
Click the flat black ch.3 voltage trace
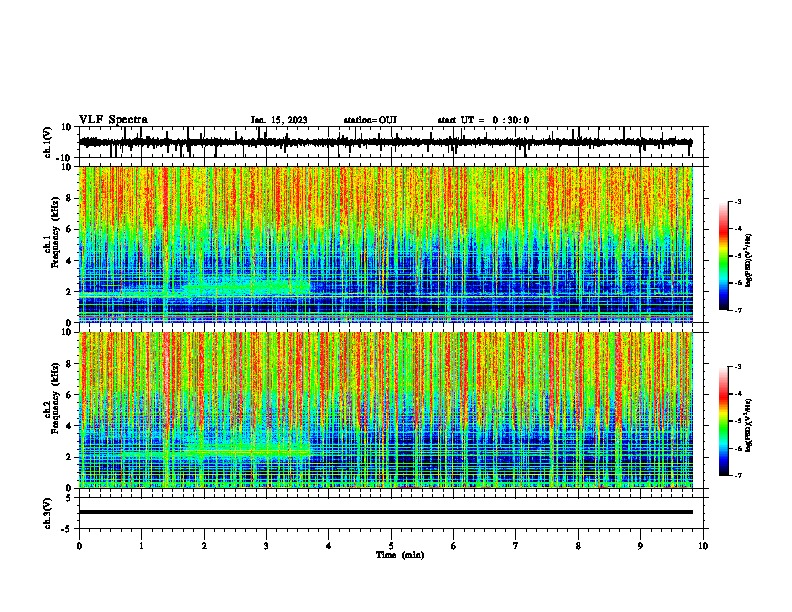tap(386, 512)
